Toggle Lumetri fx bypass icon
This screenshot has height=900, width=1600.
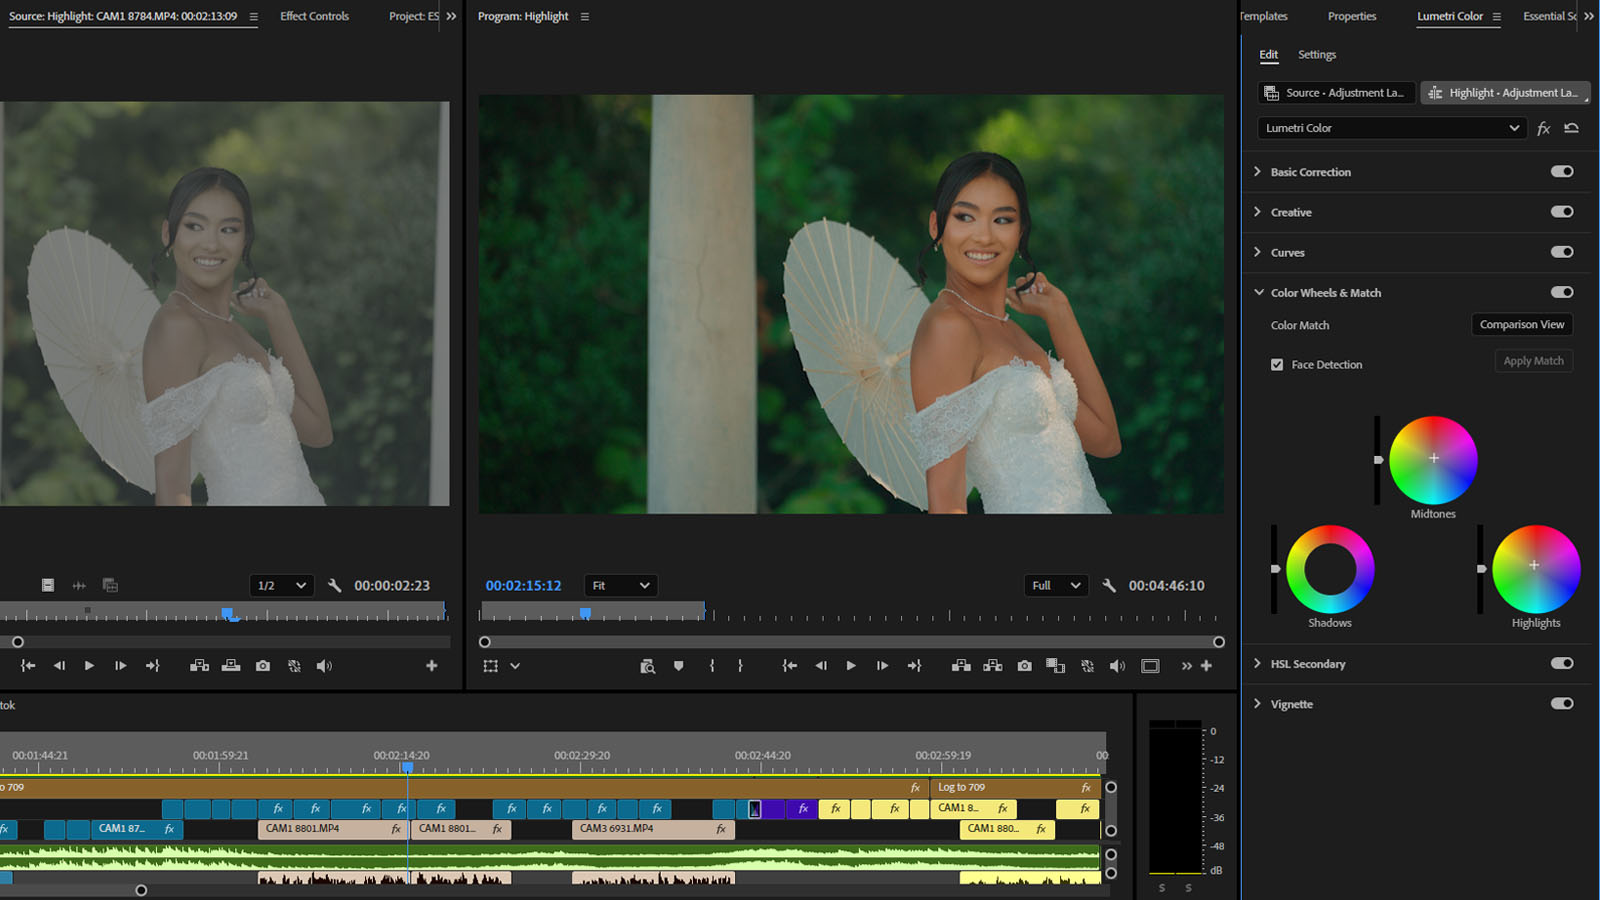(1544, 128)
